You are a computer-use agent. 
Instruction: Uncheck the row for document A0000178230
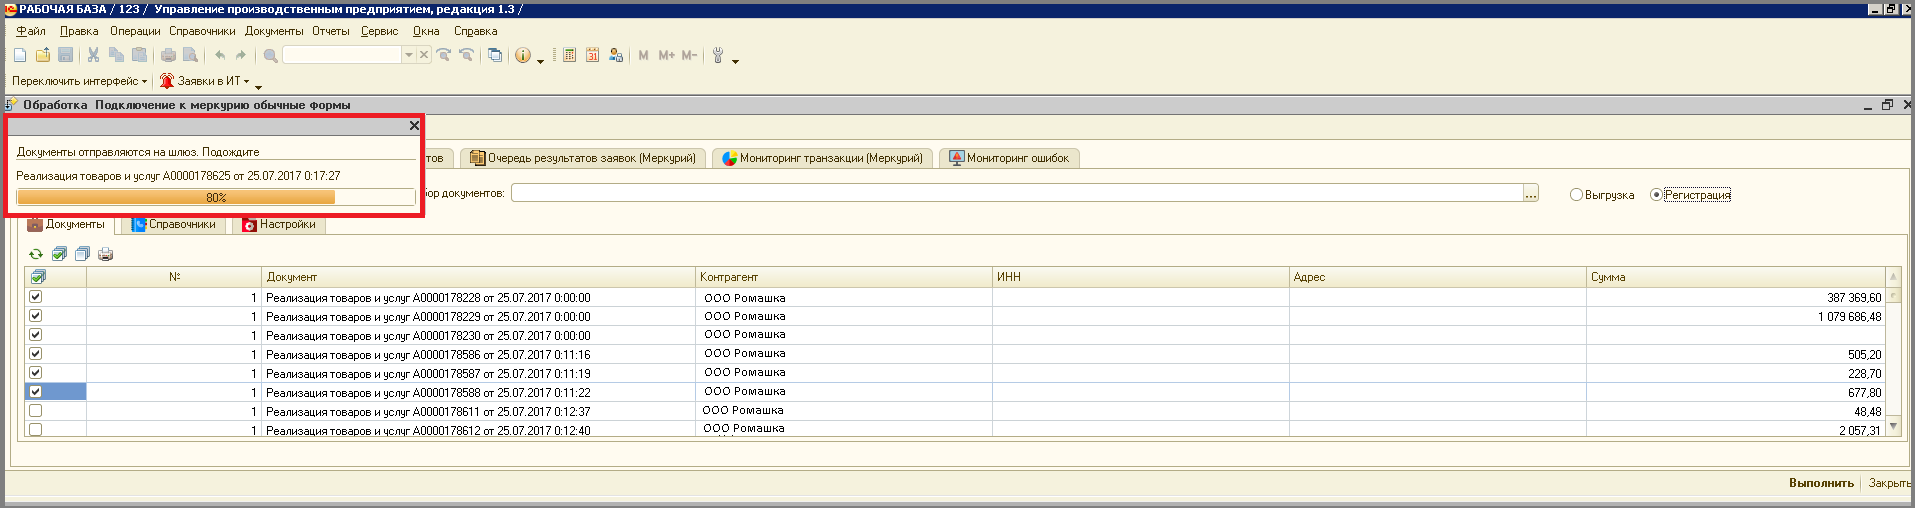[36, 335]
